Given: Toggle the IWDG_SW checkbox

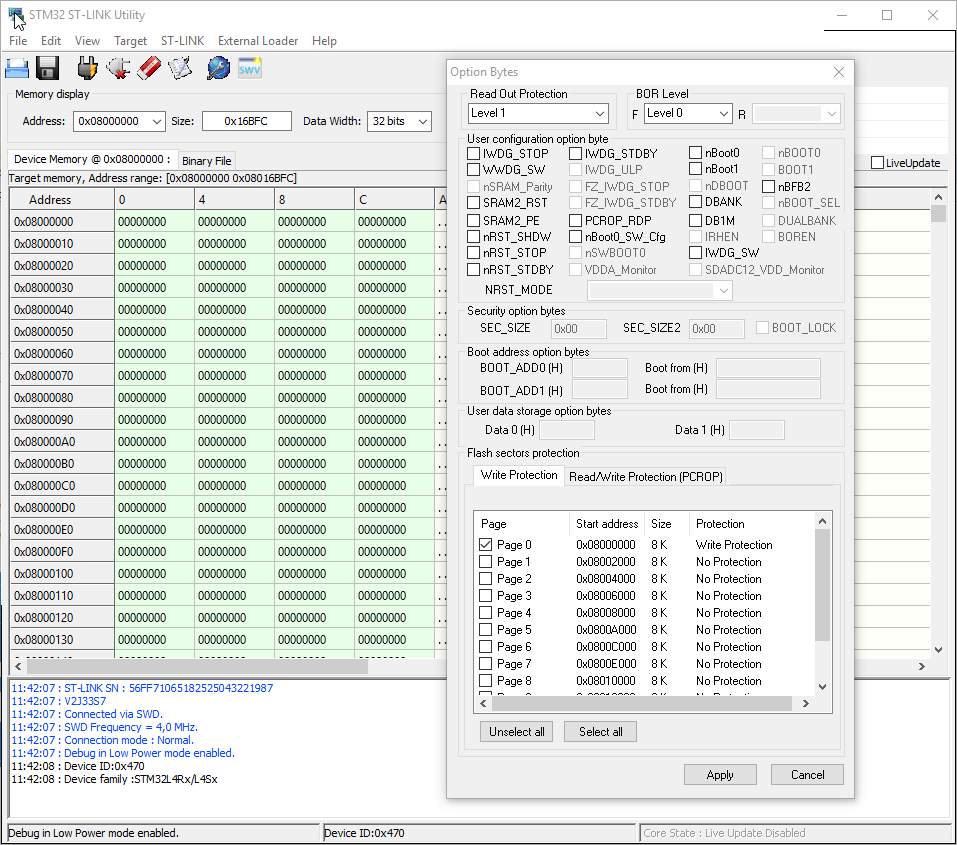Looking at the screenshot, I should [x=696, y=253].
